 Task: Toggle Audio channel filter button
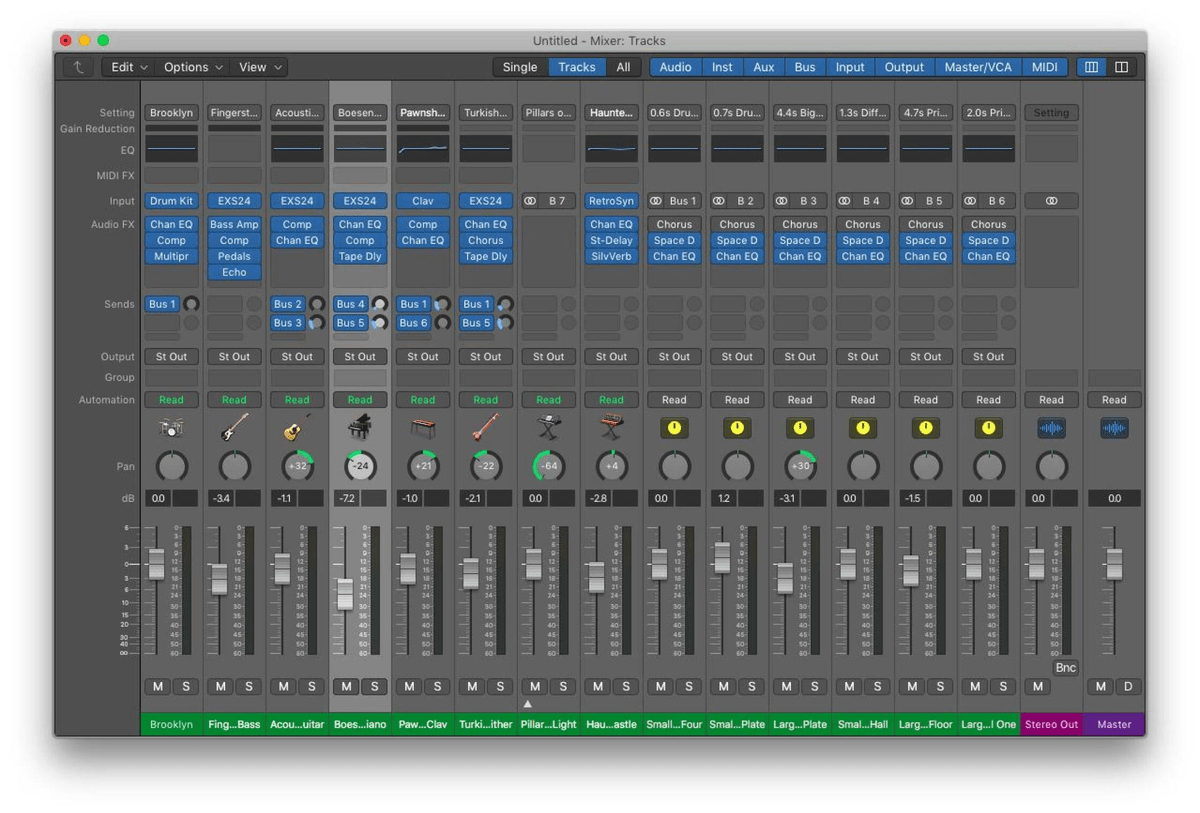tap(675, 67)
